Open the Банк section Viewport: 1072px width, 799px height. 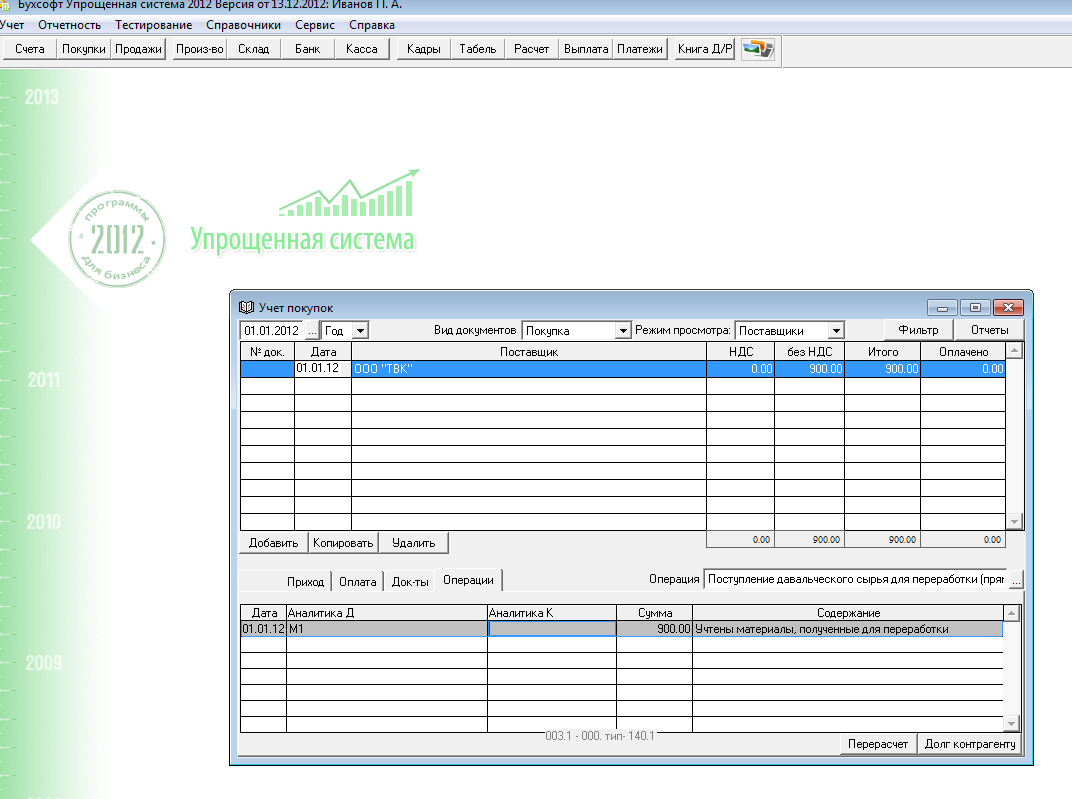coord(308,49)
